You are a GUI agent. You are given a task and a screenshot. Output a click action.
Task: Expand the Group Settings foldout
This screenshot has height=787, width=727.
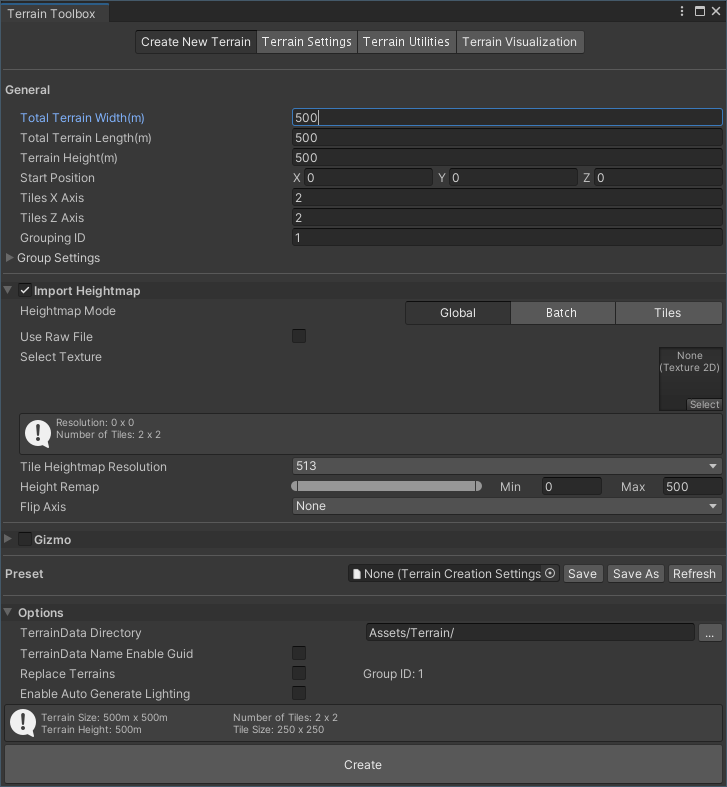pos(10,258)
